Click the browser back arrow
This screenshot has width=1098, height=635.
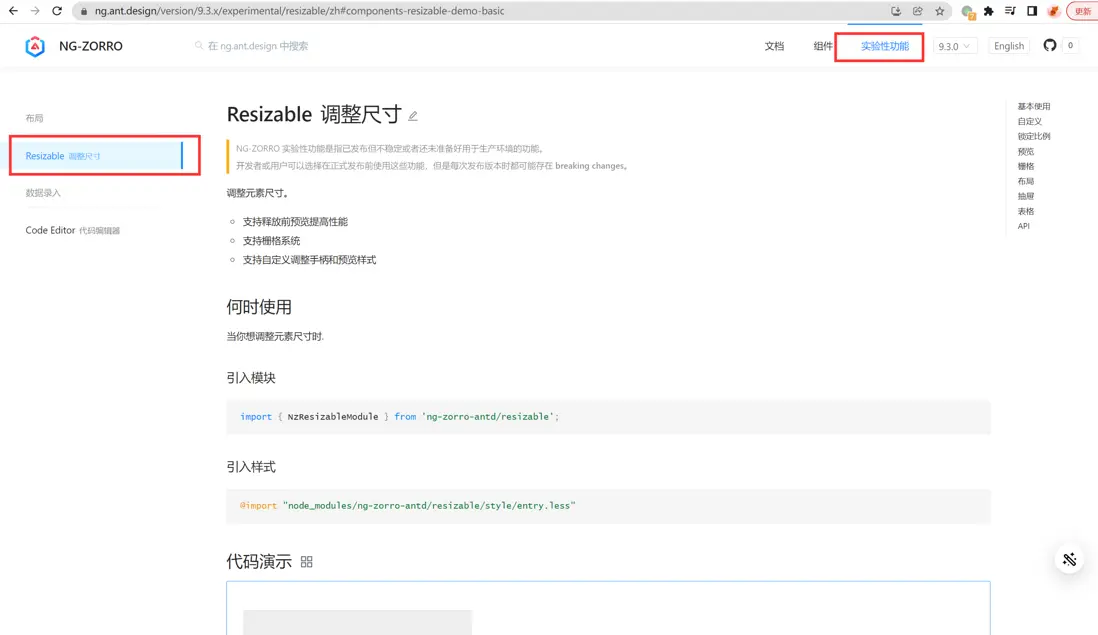pos(13,11)
